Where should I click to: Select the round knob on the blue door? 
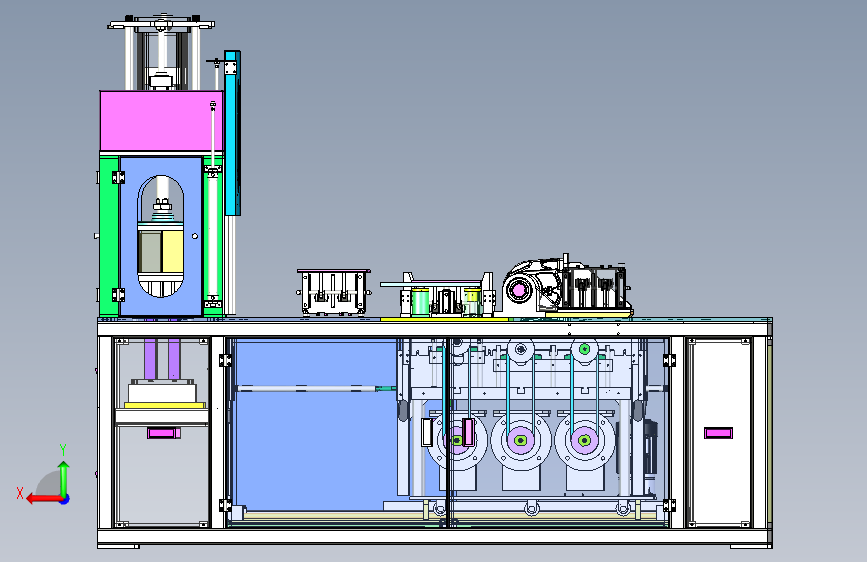click(x=195, y=236)
